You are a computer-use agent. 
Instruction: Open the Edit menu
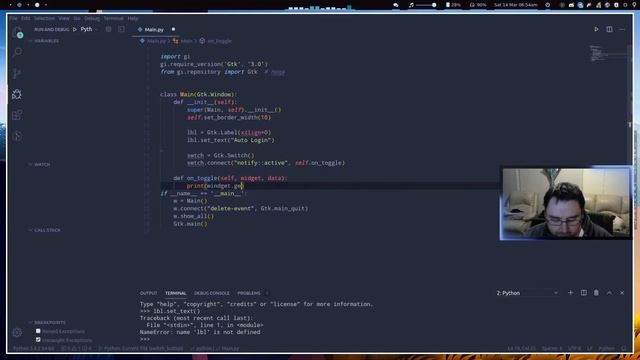click(26, 18)
